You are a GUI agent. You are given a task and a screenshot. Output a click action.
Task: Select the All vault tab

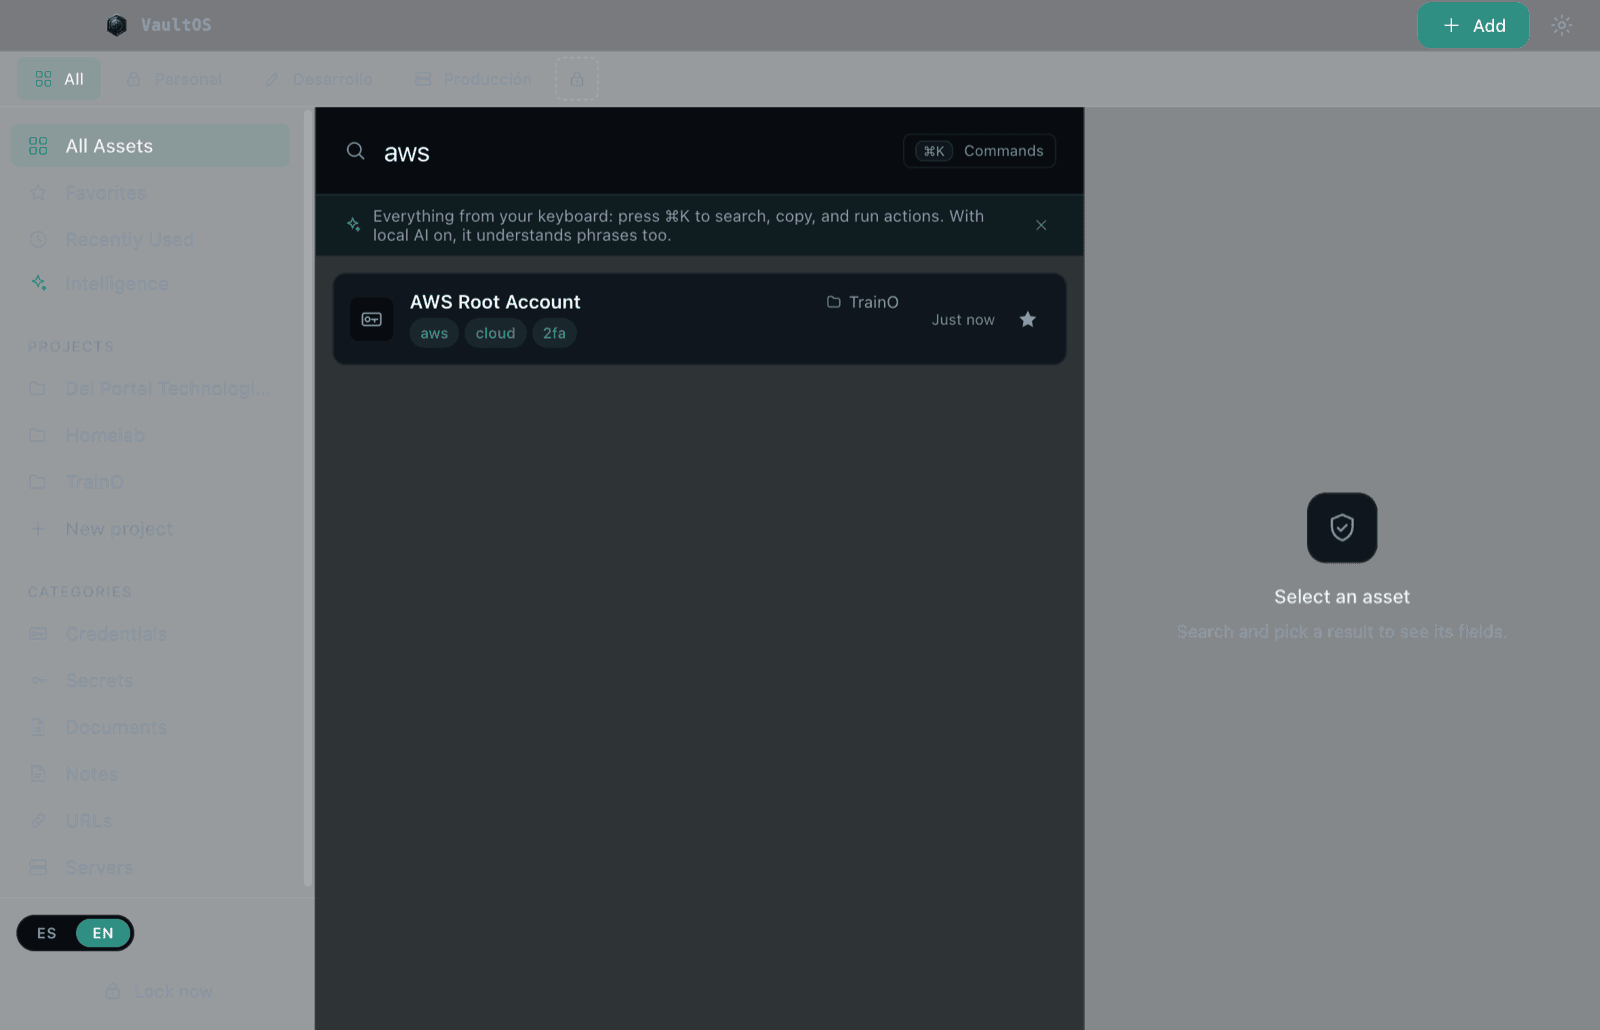pyautogui.click(x=59, y=79)
